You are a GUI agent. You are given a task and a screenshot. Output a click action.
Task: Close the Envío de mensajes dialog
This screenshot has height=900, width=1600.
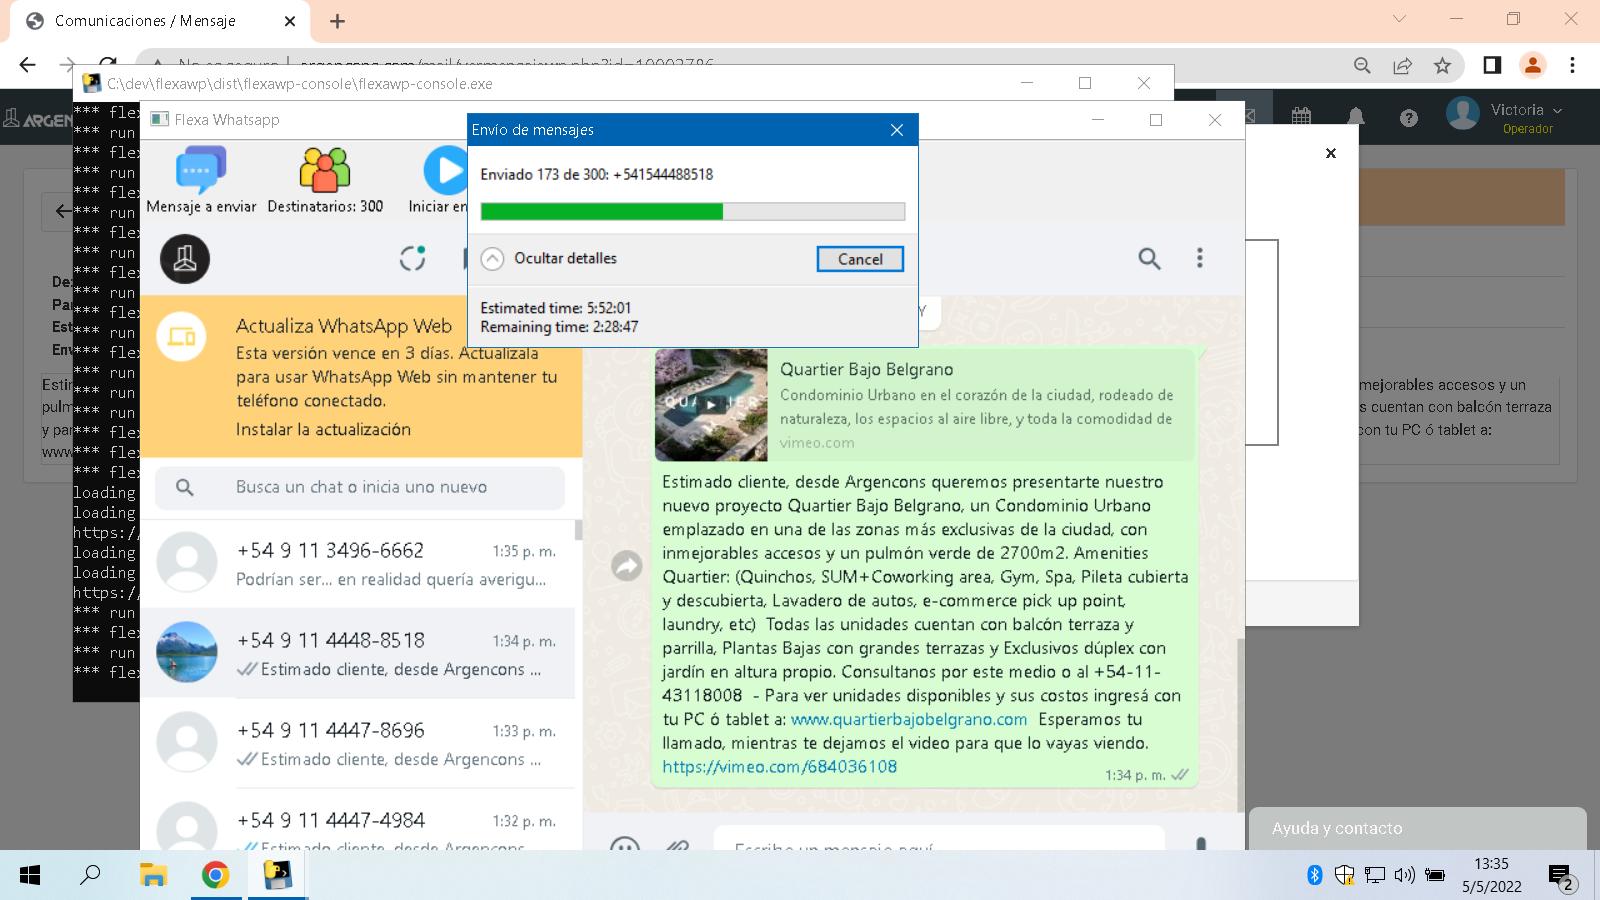tap(897, 130)
